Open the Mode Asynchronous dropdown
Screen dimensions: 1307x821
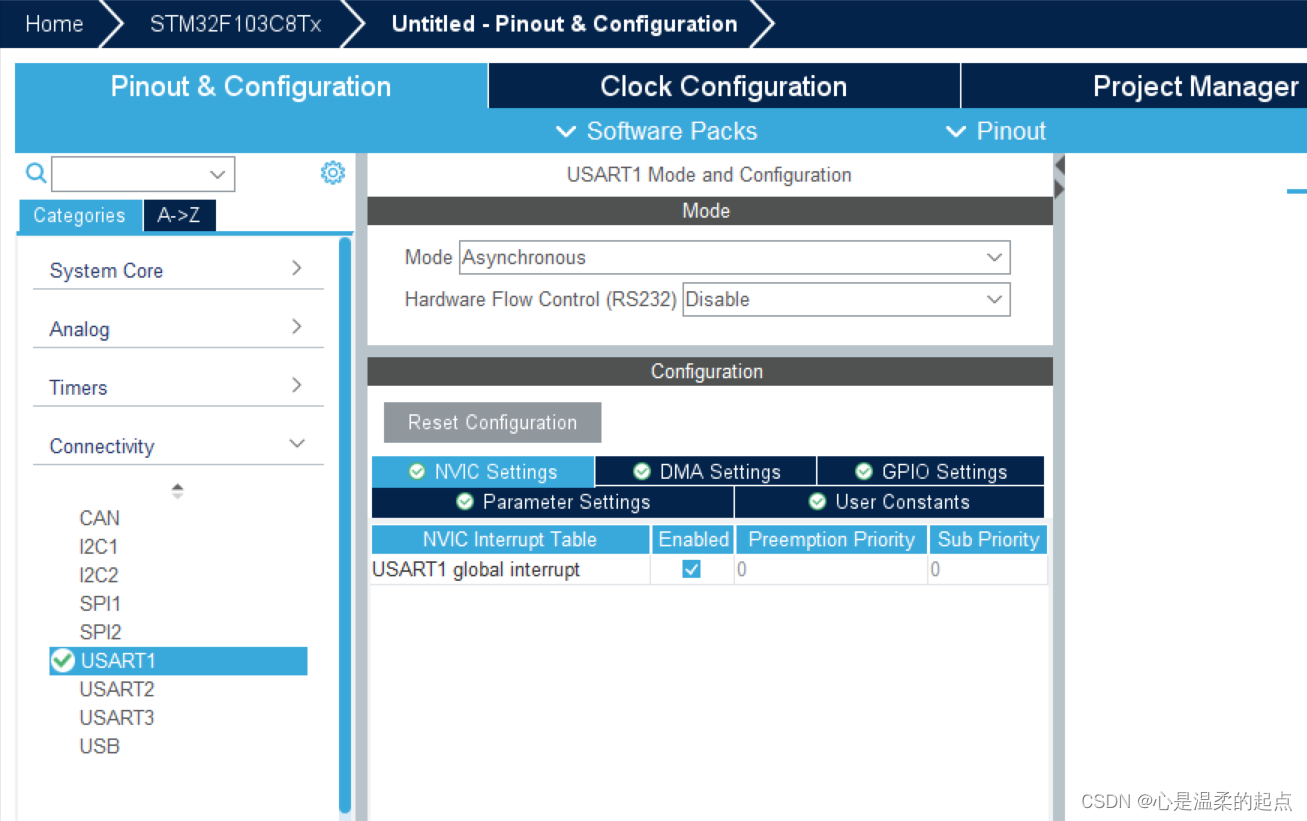click(x=735, y=257)
